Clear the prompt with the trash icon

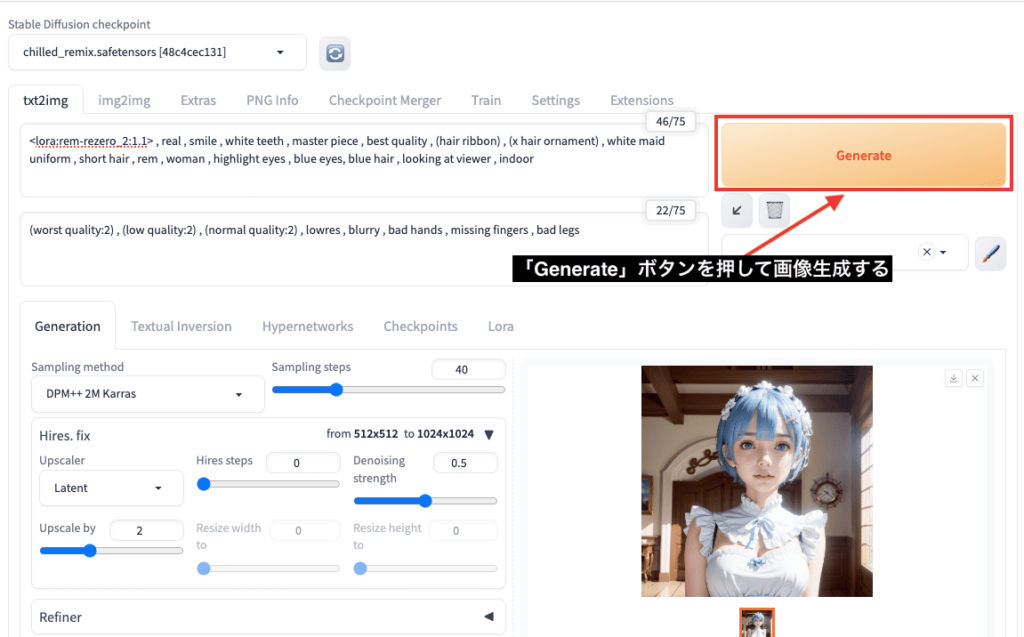click(x=775, y=210)
